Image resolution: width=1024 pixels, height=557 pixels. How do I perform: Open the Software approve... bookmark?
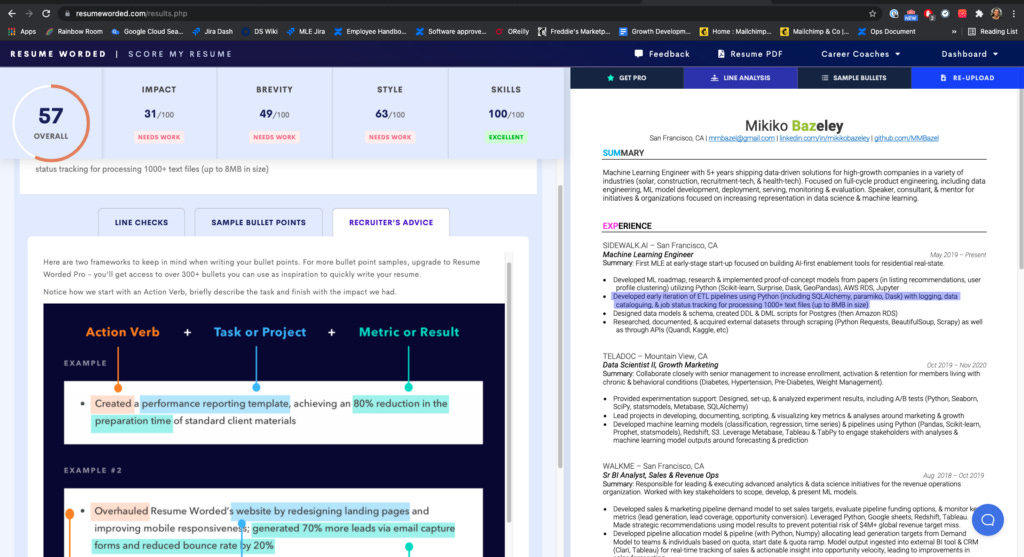pyautogui.click(x=451, y=31)
